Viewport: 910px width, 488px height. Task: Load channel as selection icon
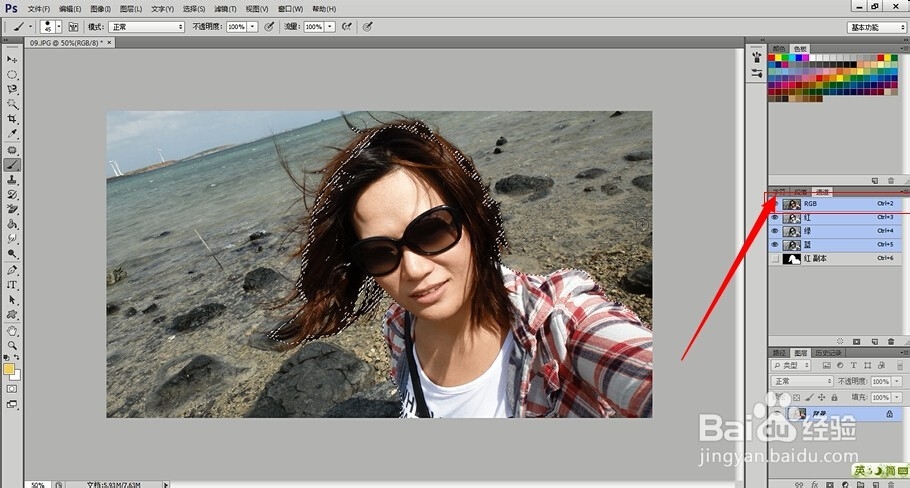tap(840, 341)
